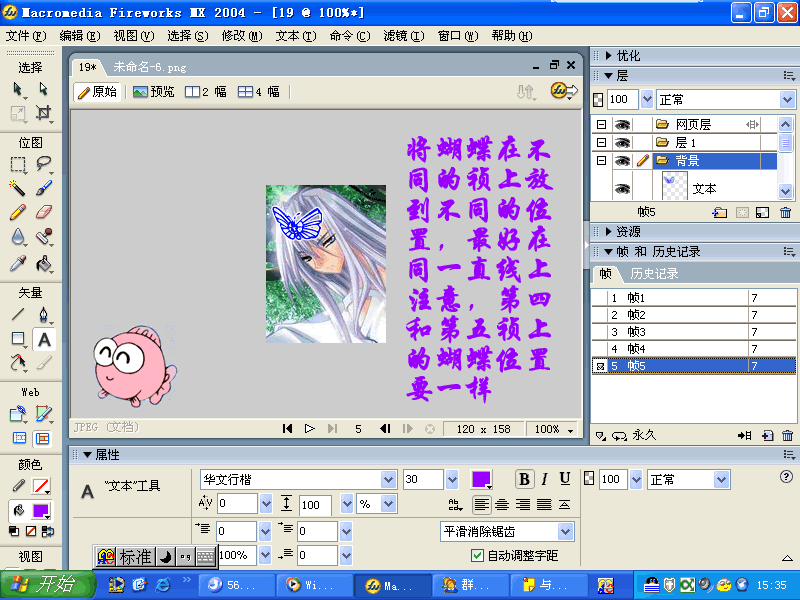Click the New/Duplicate frame icon
800x600 pixels.
tap(767, 435)
